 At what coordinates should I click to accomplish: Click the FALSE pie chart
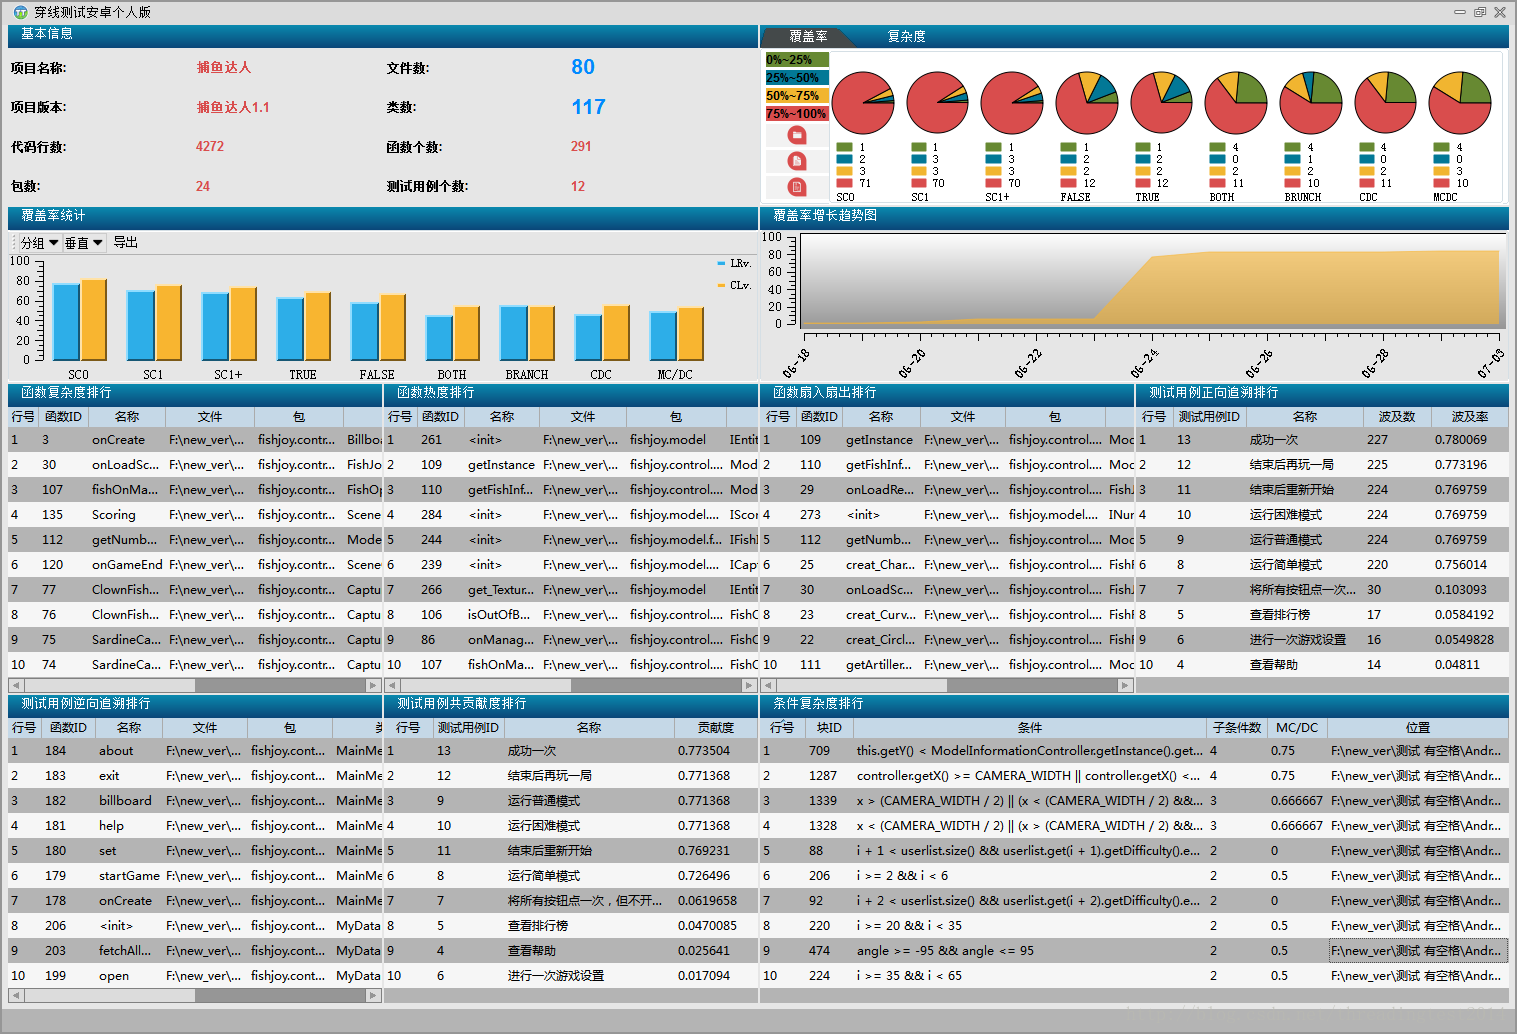point(1087,103)
